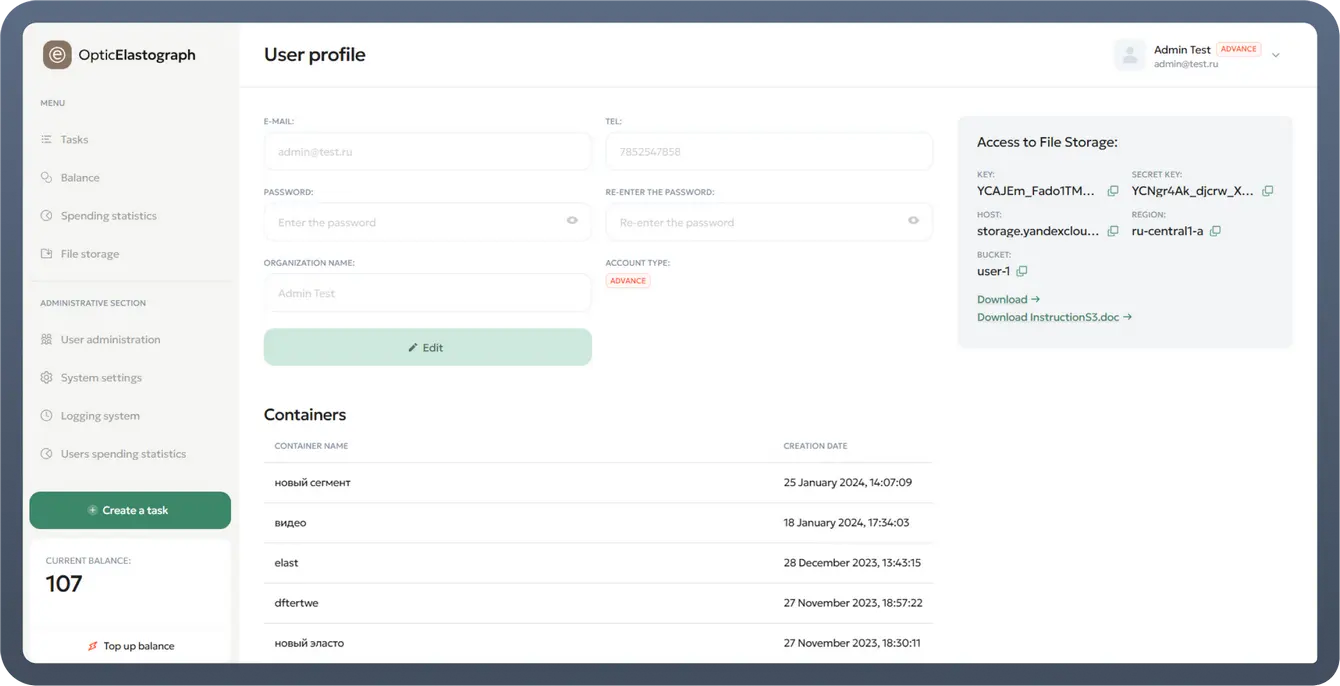Open User administration page
The image size is (1340, 686).
[110, 340]
